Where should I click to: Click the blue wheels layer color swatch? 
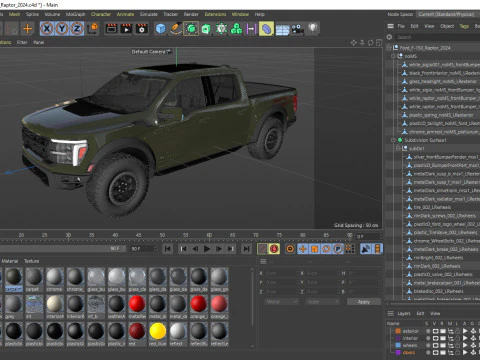[398, 345]
